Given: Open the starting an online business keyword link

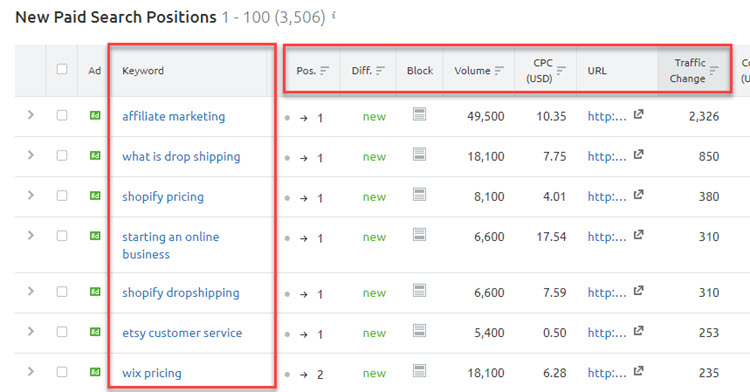Looking at the screenshot, I should tap(170, 245).
